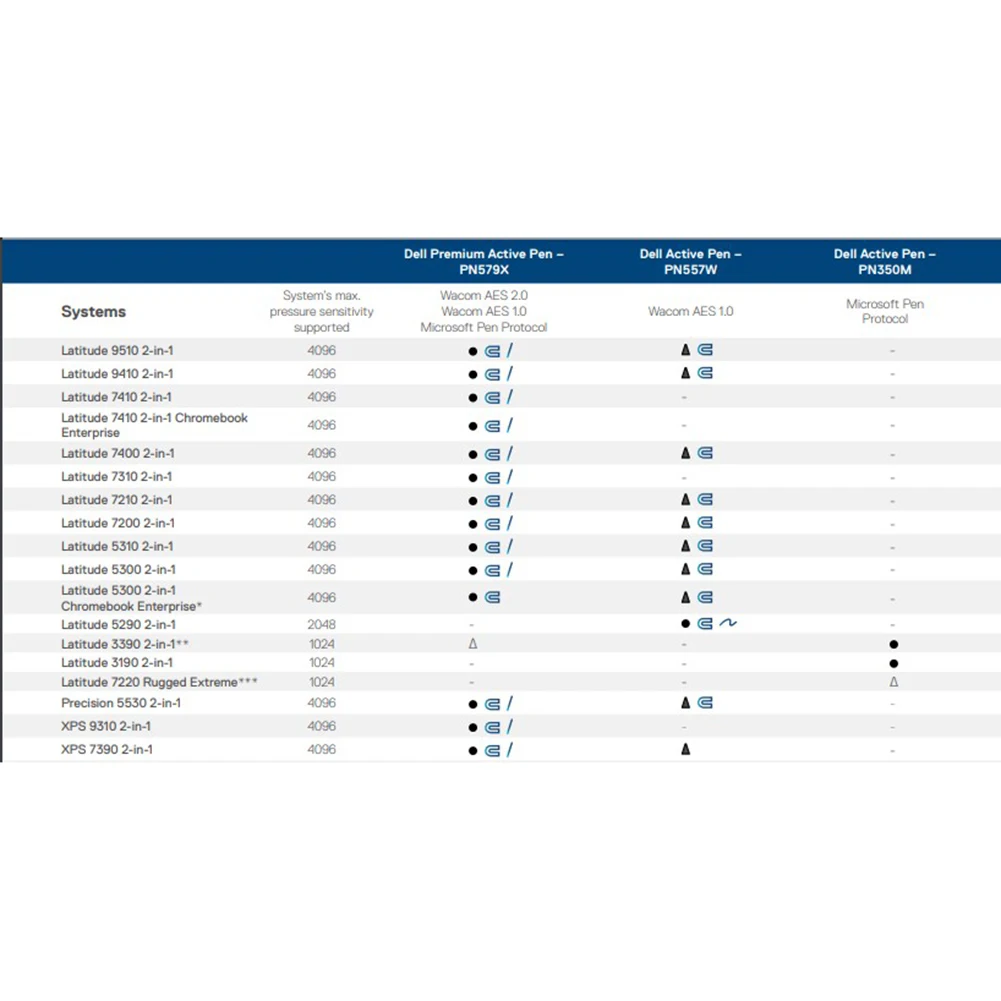Click the 'Dell Active Pen – PN350M' column header
The height and width of the screenshot is (1001, 1001).
coord(885,262)
